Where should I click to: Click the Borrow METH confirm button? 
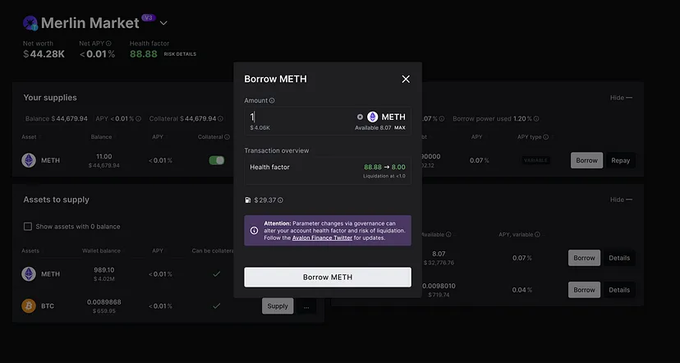[x=327, y=277]
